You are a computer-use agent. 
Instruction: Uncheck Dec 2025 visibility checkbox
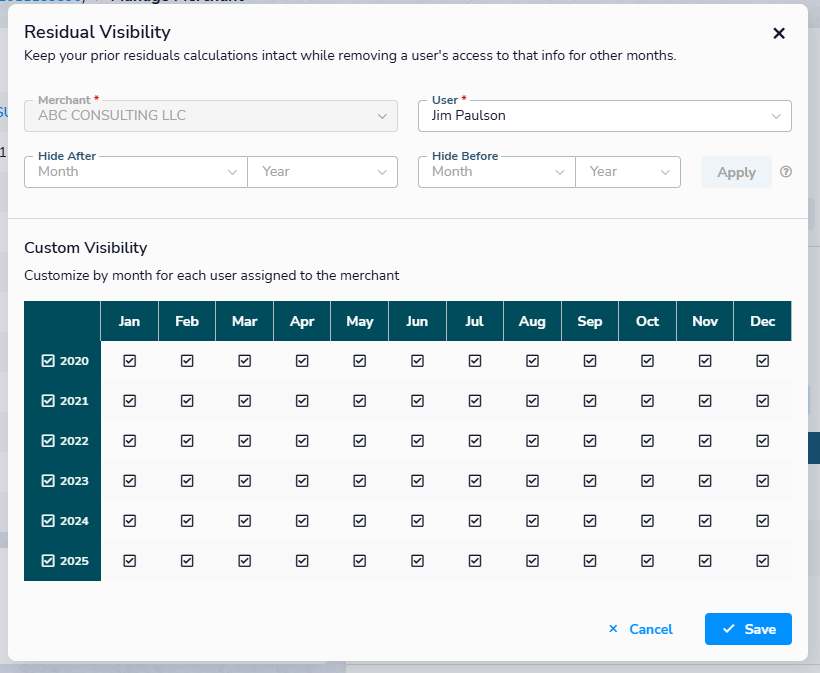coord(762,561)
